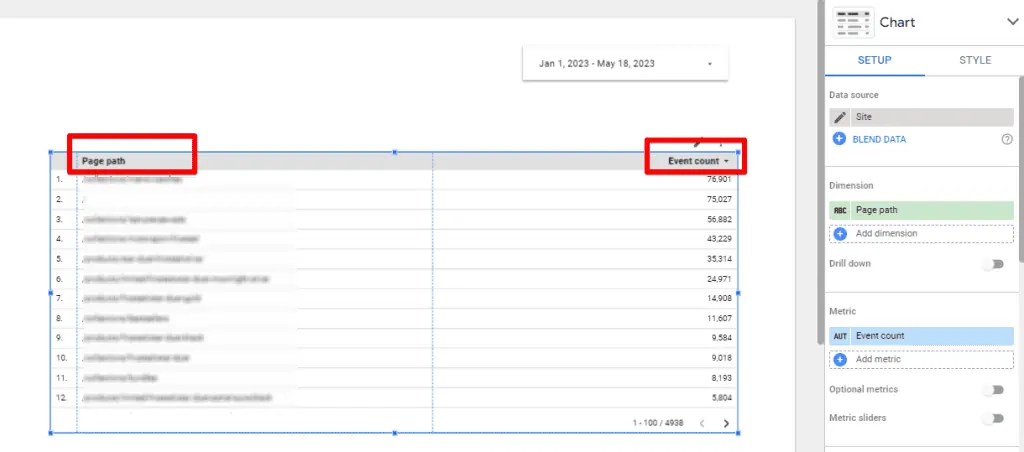Switch to the STYLE tab
This screenshot has width=1024, height=452.
(974, 60)
